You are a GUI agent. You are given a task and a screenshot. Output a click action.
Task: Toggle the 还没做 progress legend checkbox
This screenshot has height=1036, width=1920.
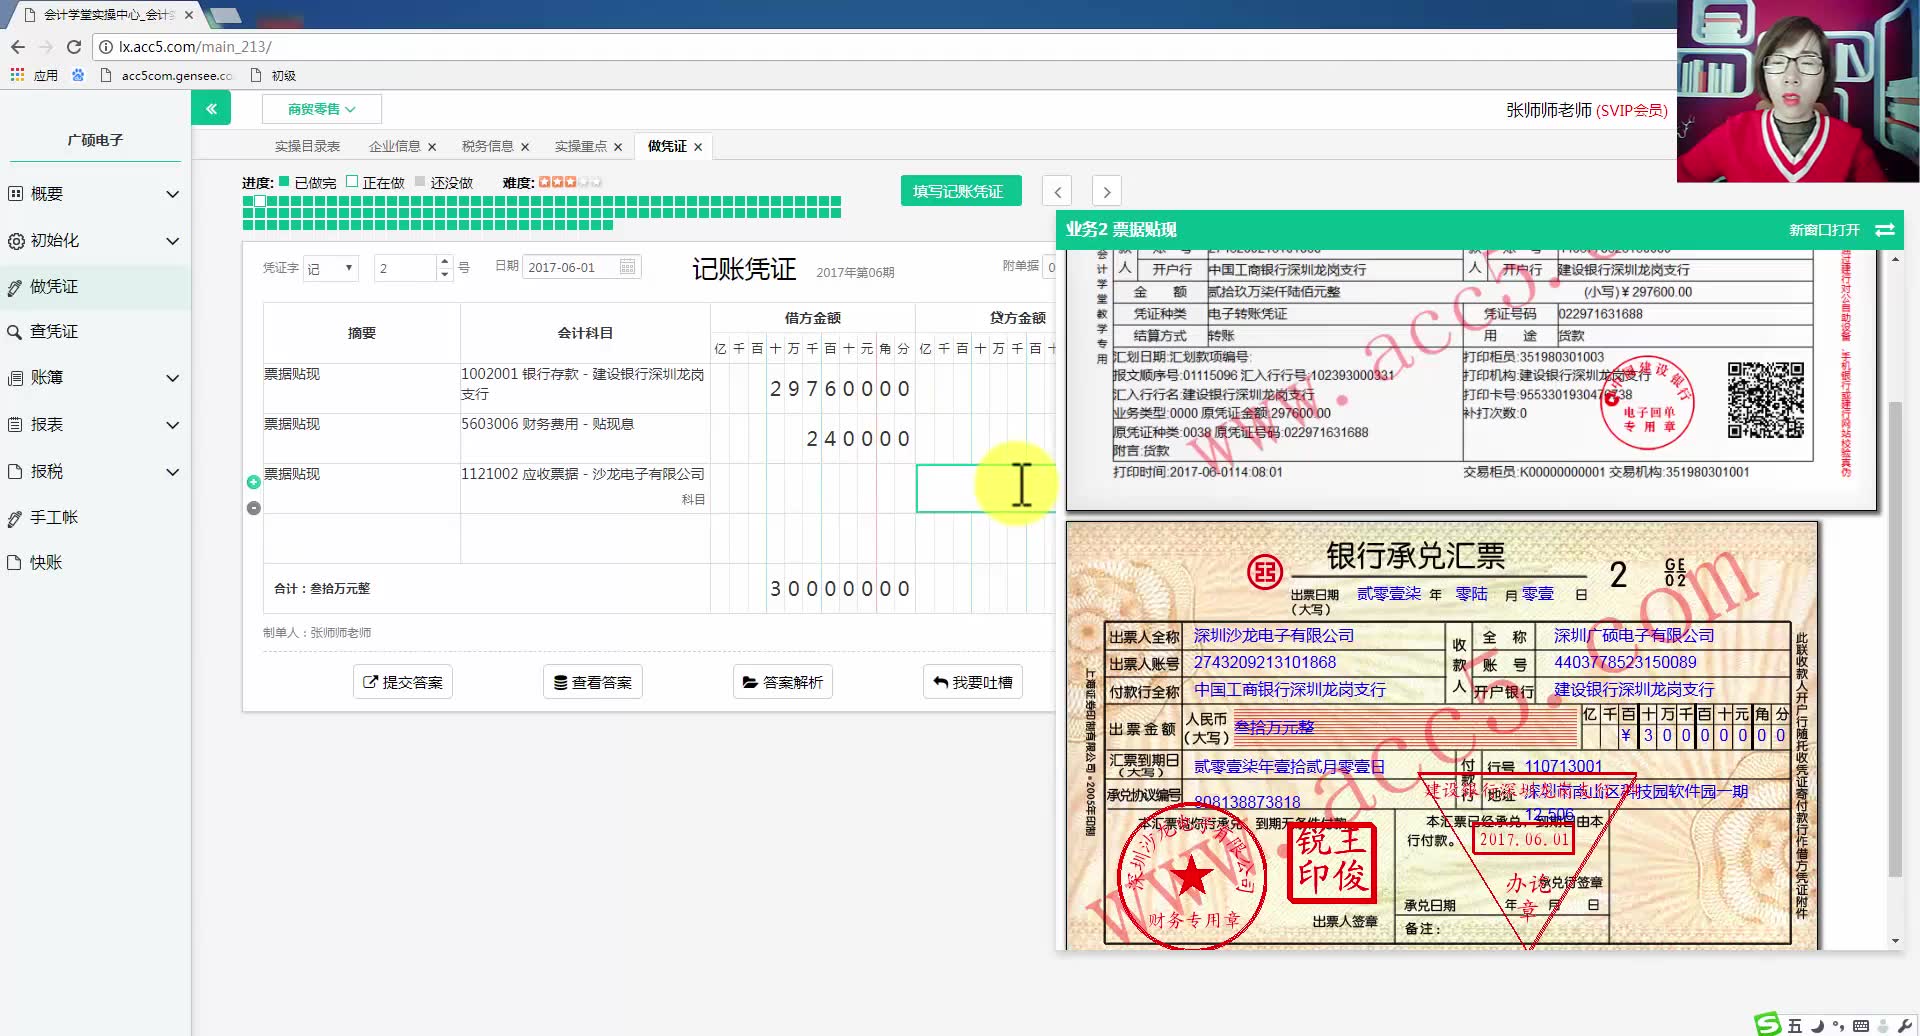420,181
